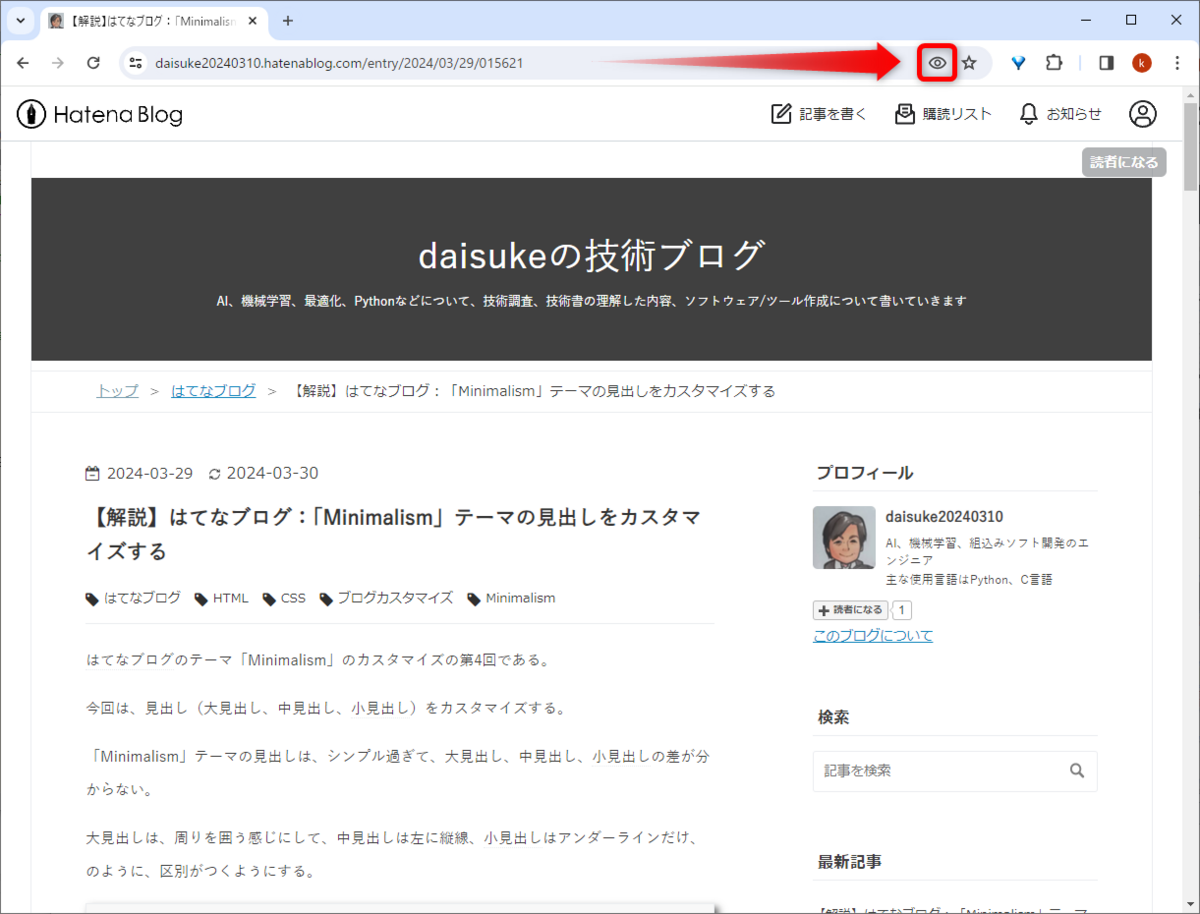Screen dimensions: 1200x914
Task: Click 記事を書く to write a post
Action: point(819,114)
